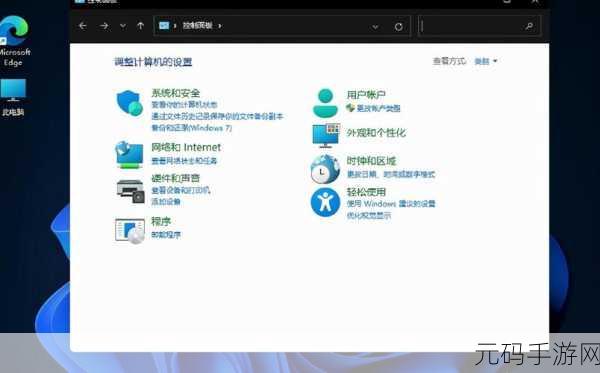Open the Ease of Access icon
Screen dimensions: 600x373
coord(325,202)
